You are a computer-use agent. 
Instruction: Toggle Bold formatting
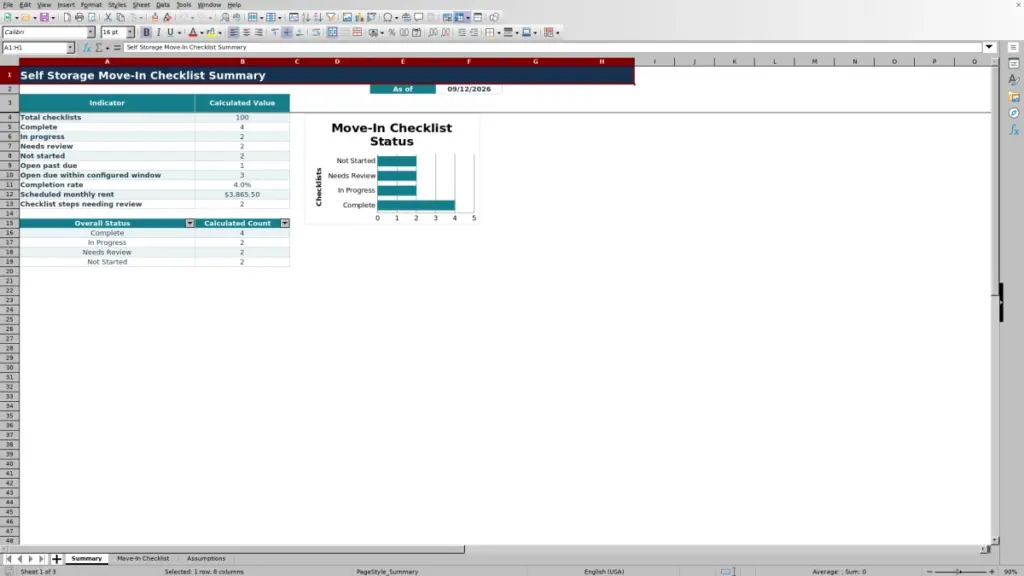tap(146, 32)
